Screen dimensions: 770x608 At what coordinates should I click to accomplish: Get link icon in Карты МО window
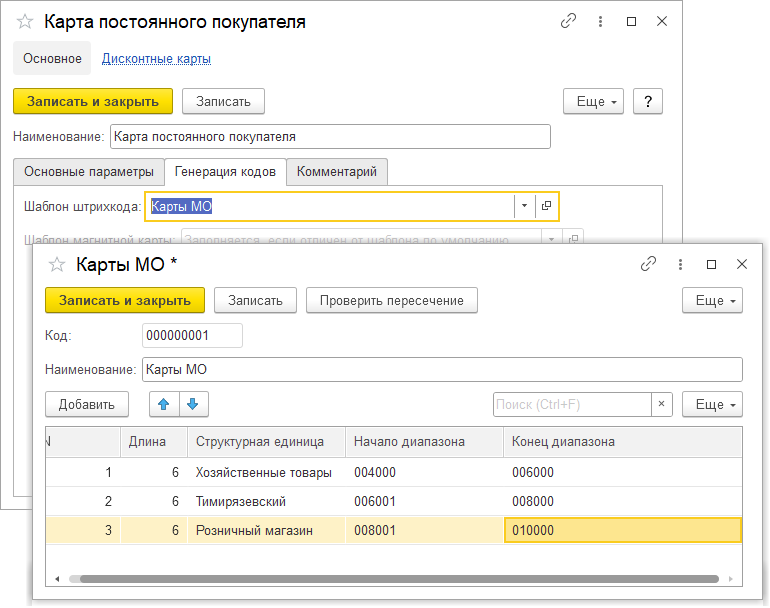(x=648, y=264)
